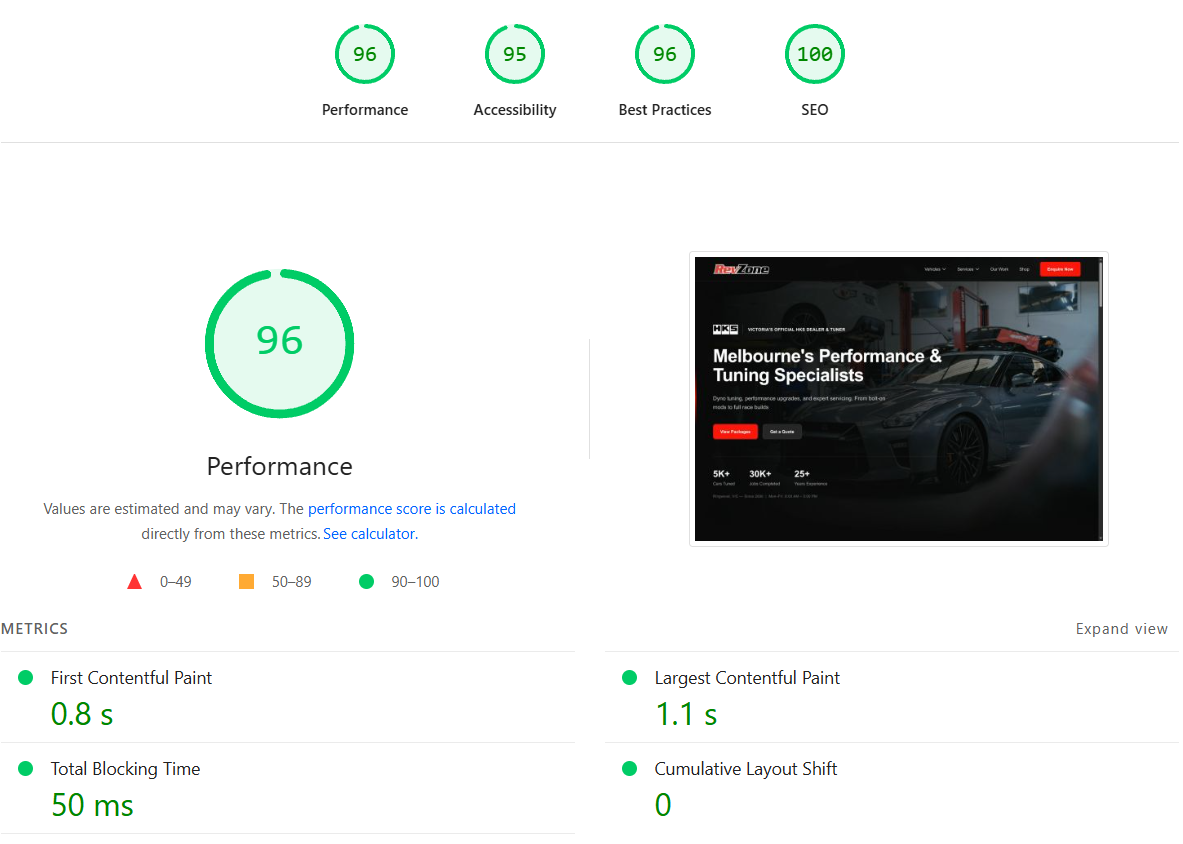Click the SEO score gauge showing 100
Viewport: 1183px width, 844px height.
click(815, 54)
